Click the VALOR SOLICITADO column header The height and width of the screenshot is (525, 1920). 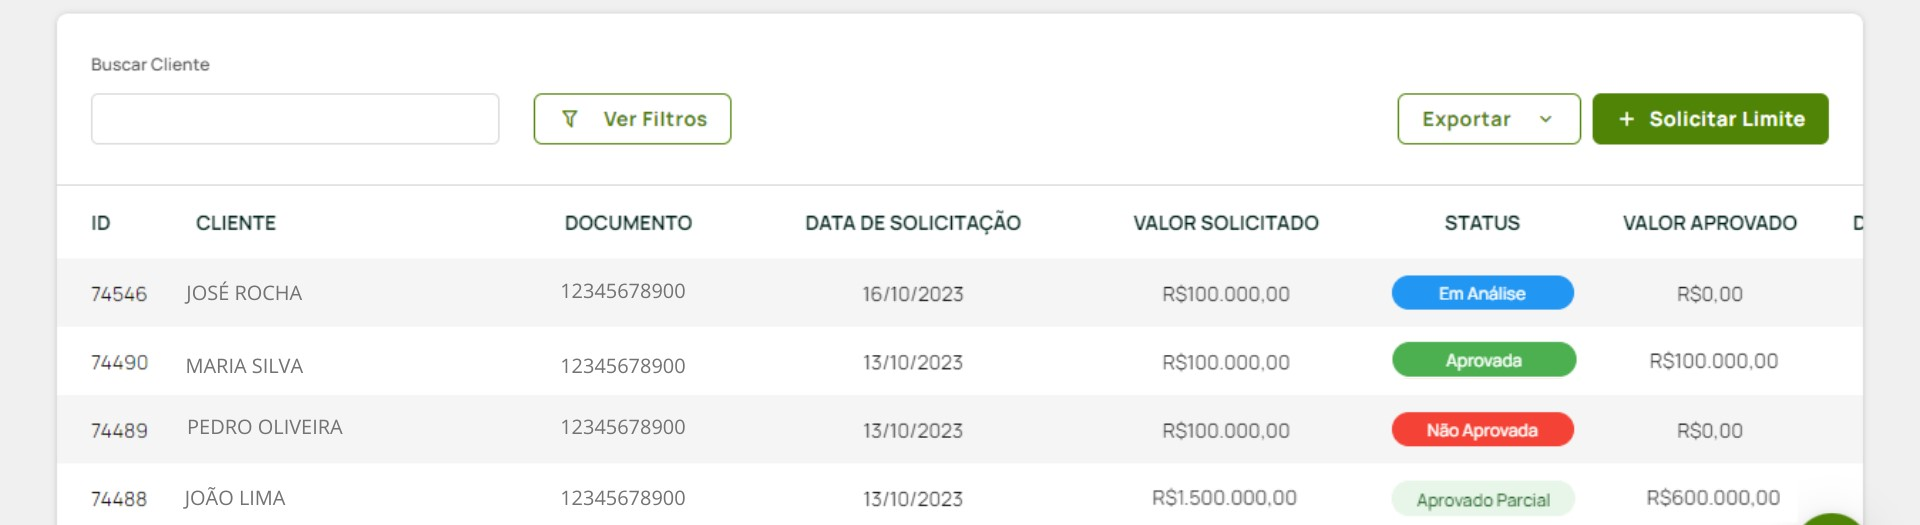1226,223
